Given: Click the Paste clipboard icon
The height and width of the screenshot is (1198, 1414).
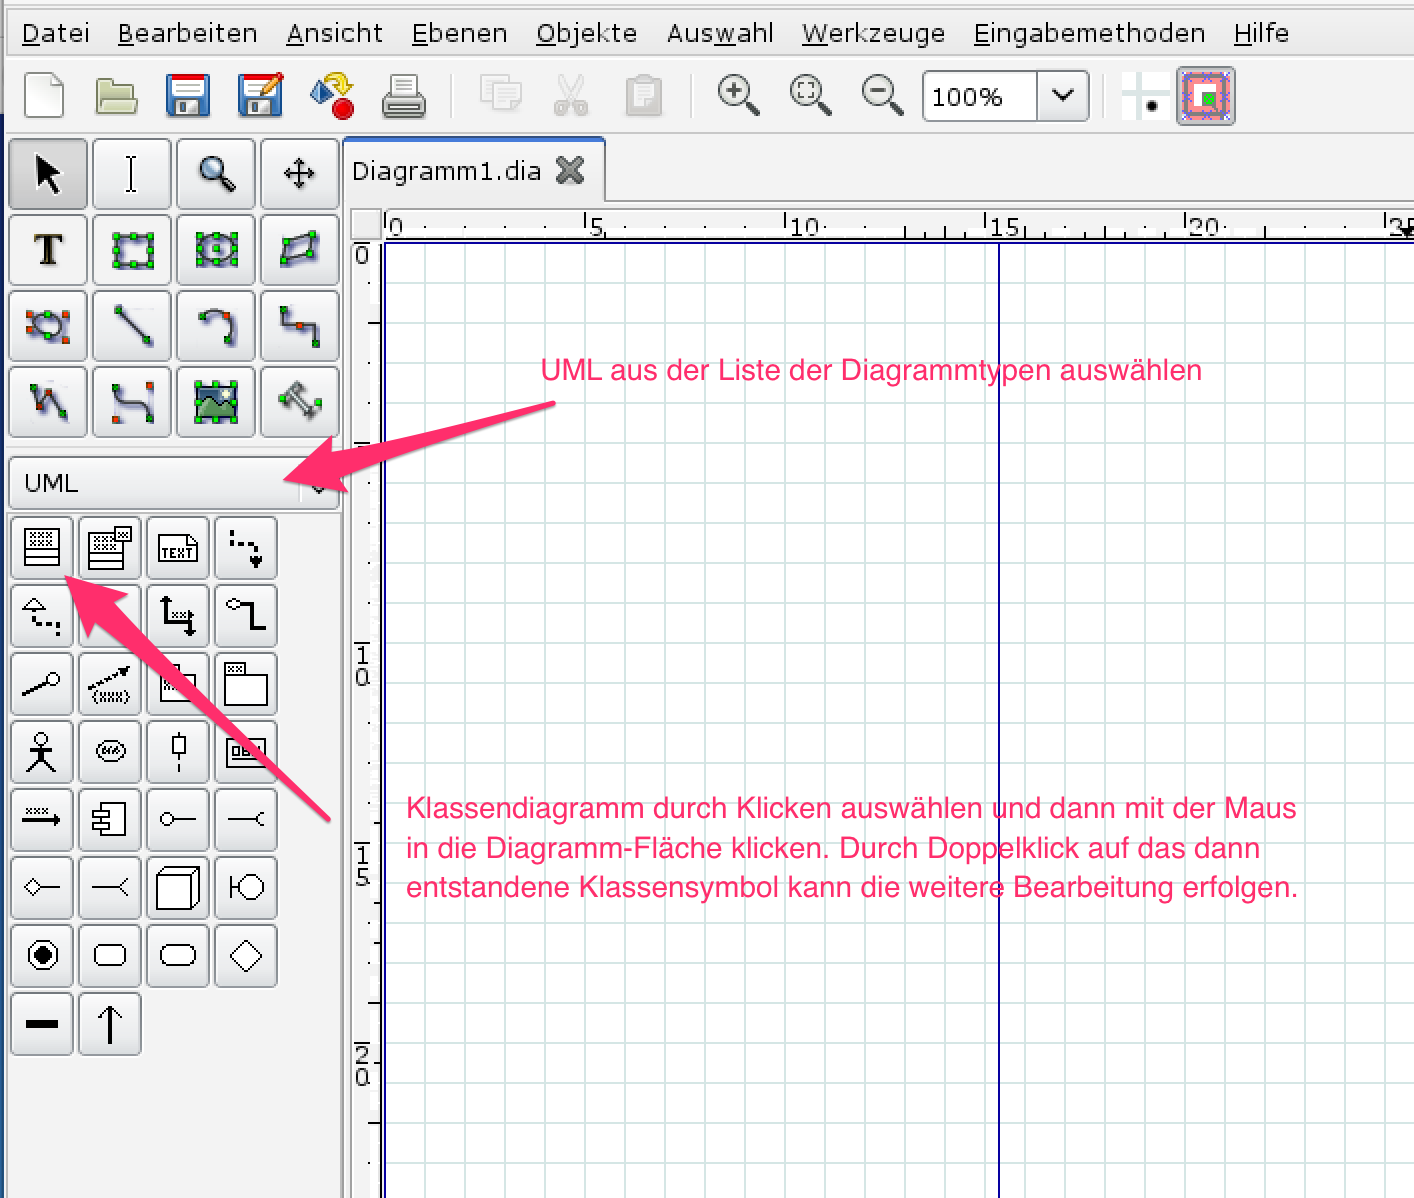Looking at the screenshot, I should click(644, 96).
